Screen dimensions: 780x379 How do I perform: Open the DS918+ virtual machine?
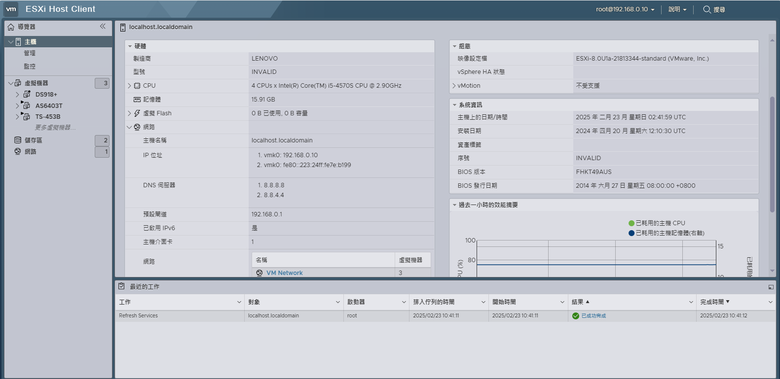[x=46, y=94]
